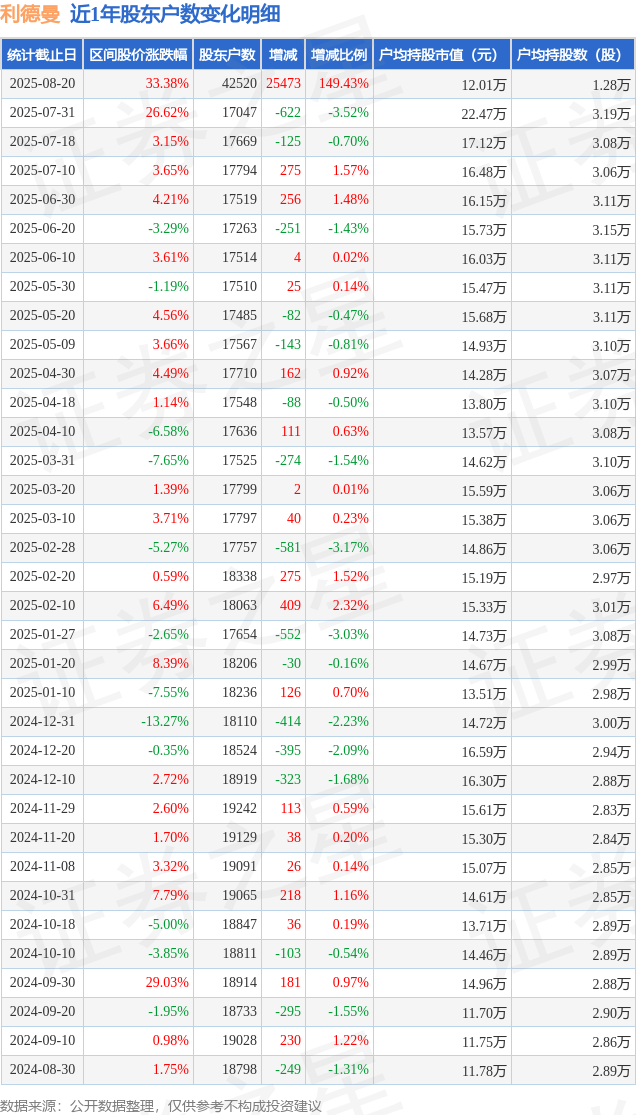The height and width of the screenshot is (1115, 636).
Task: Select the 2025-07-31 row date
Action: [x=42, y=112]
